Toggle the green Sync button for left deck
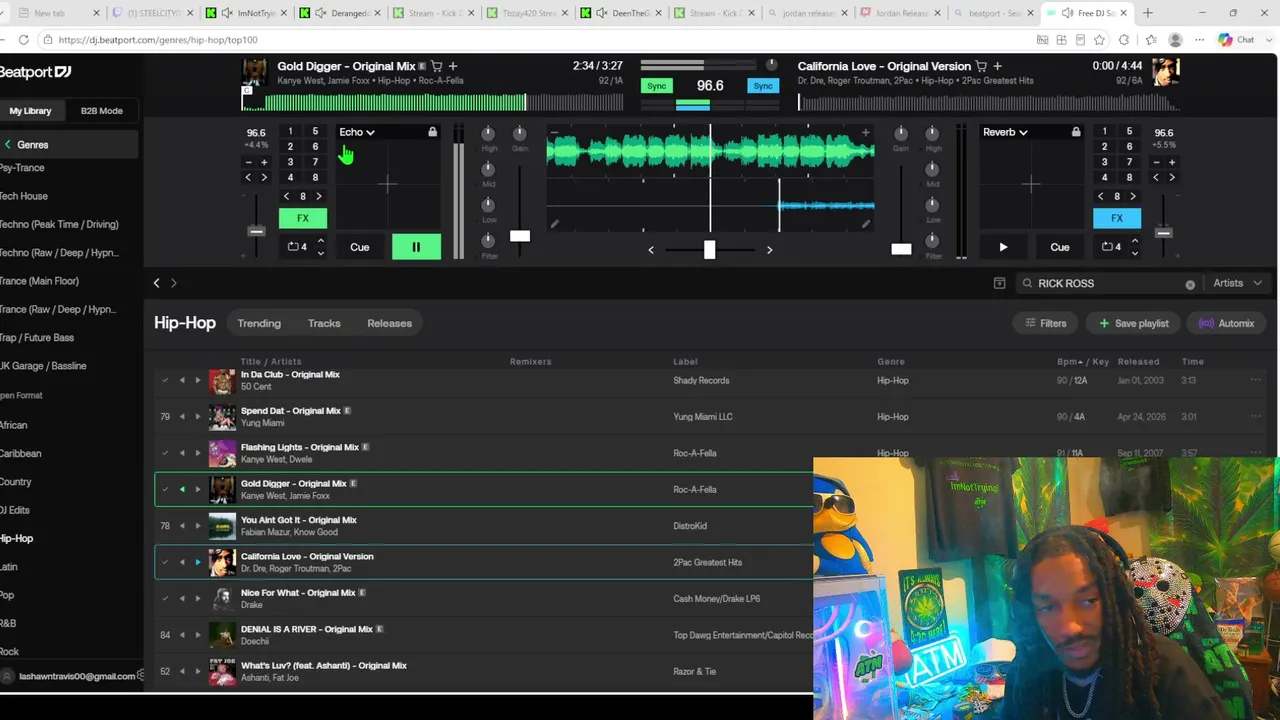1280x720 pixels. pyautogui.click(x=657, y=86)
